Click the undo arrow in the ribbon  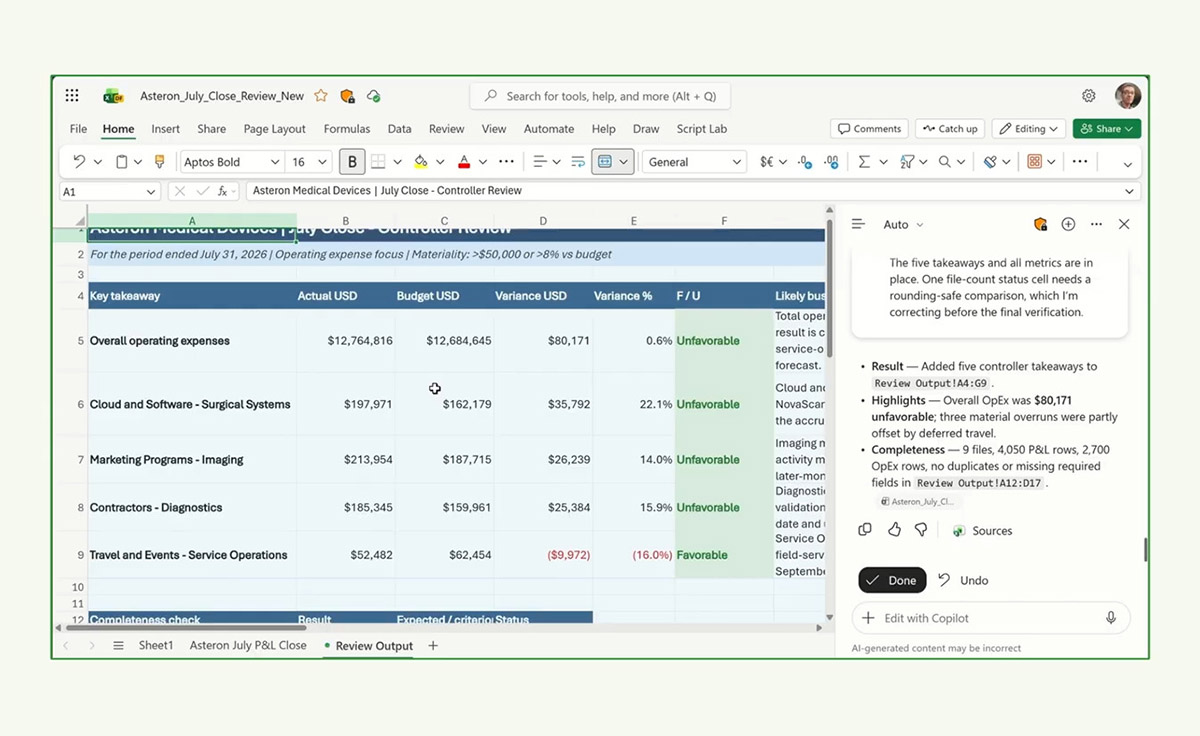tap(79, 162)
